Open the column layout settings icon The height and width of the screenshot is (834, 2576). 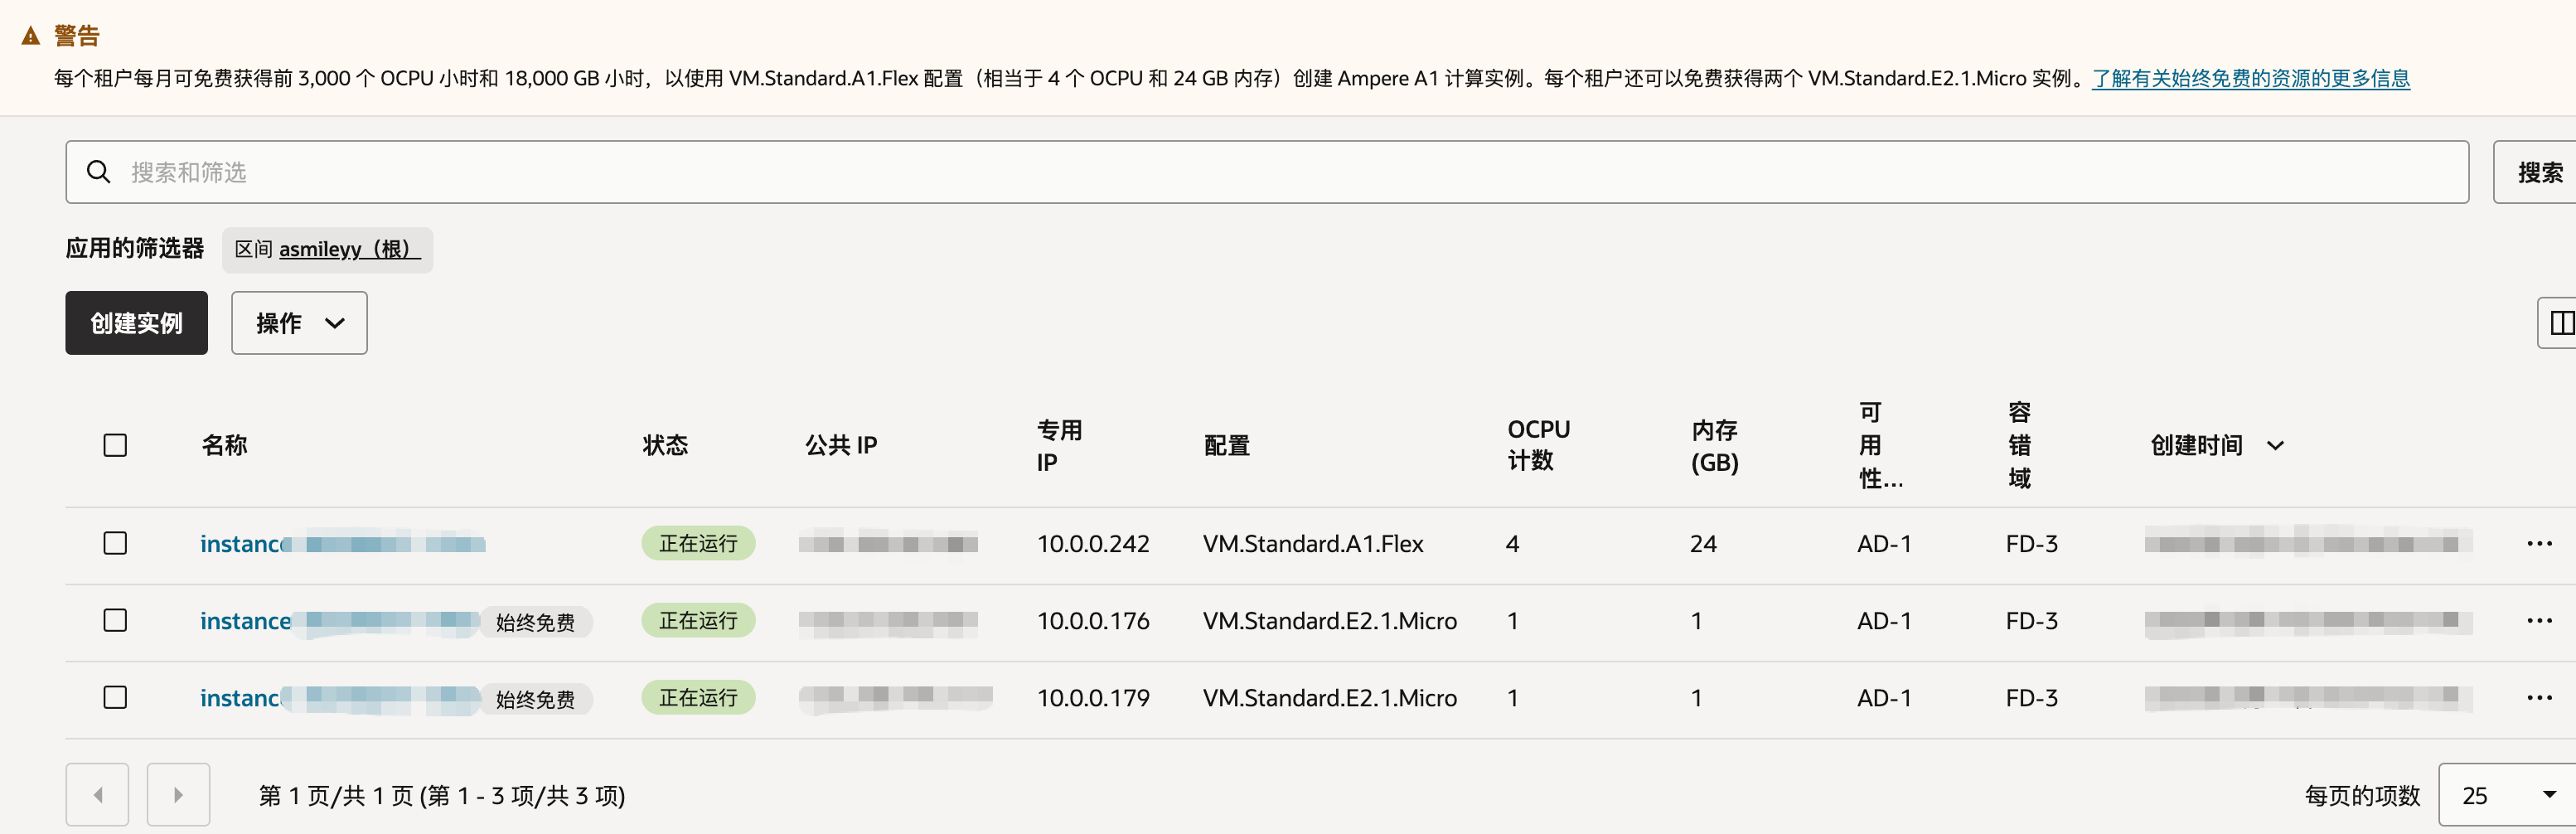[2558, 323]
